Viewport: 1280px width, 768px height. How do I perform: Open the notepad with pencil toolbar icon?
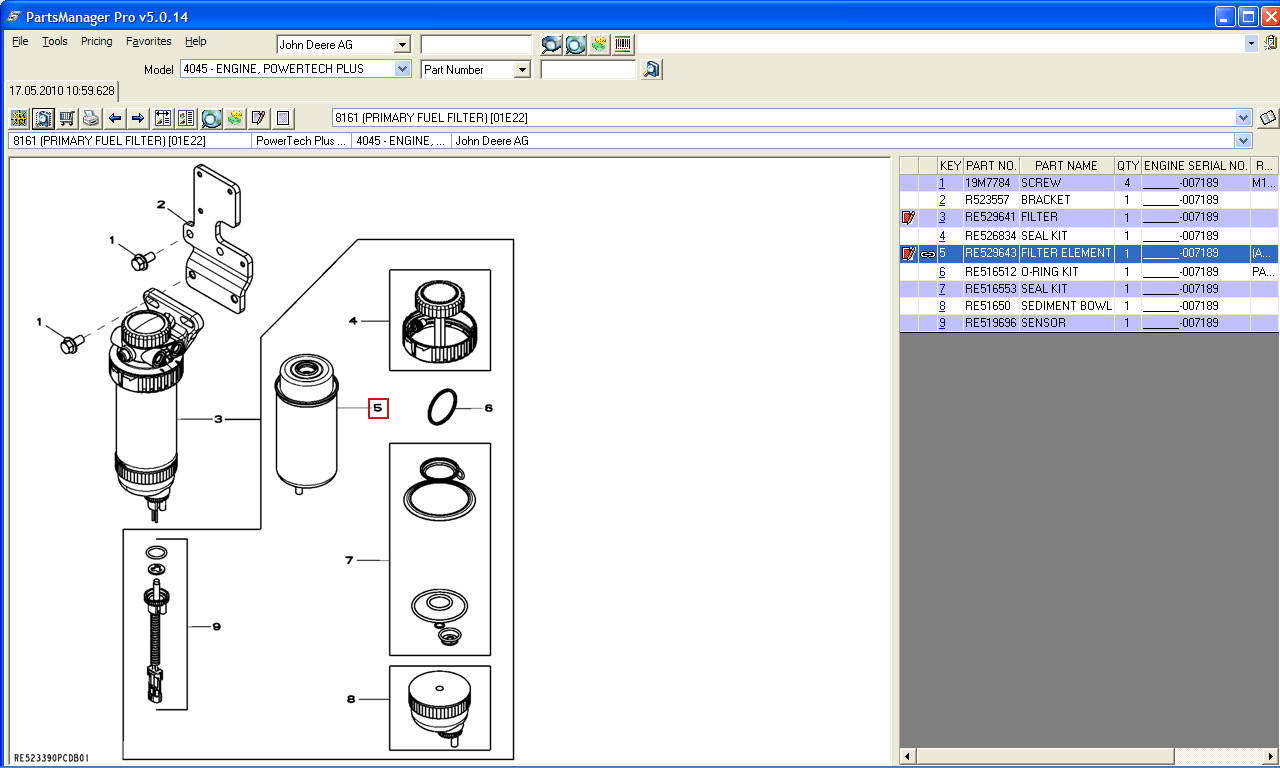[x=259, y=118]
